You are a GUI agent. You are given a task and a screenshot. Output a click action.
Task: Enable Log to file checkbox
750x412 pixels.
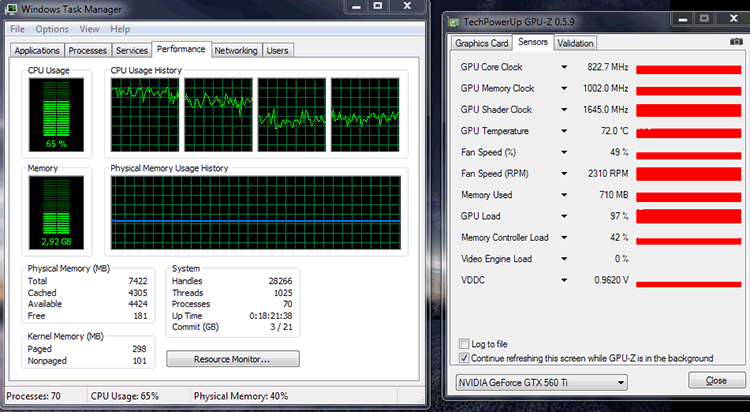pos(463,344)
